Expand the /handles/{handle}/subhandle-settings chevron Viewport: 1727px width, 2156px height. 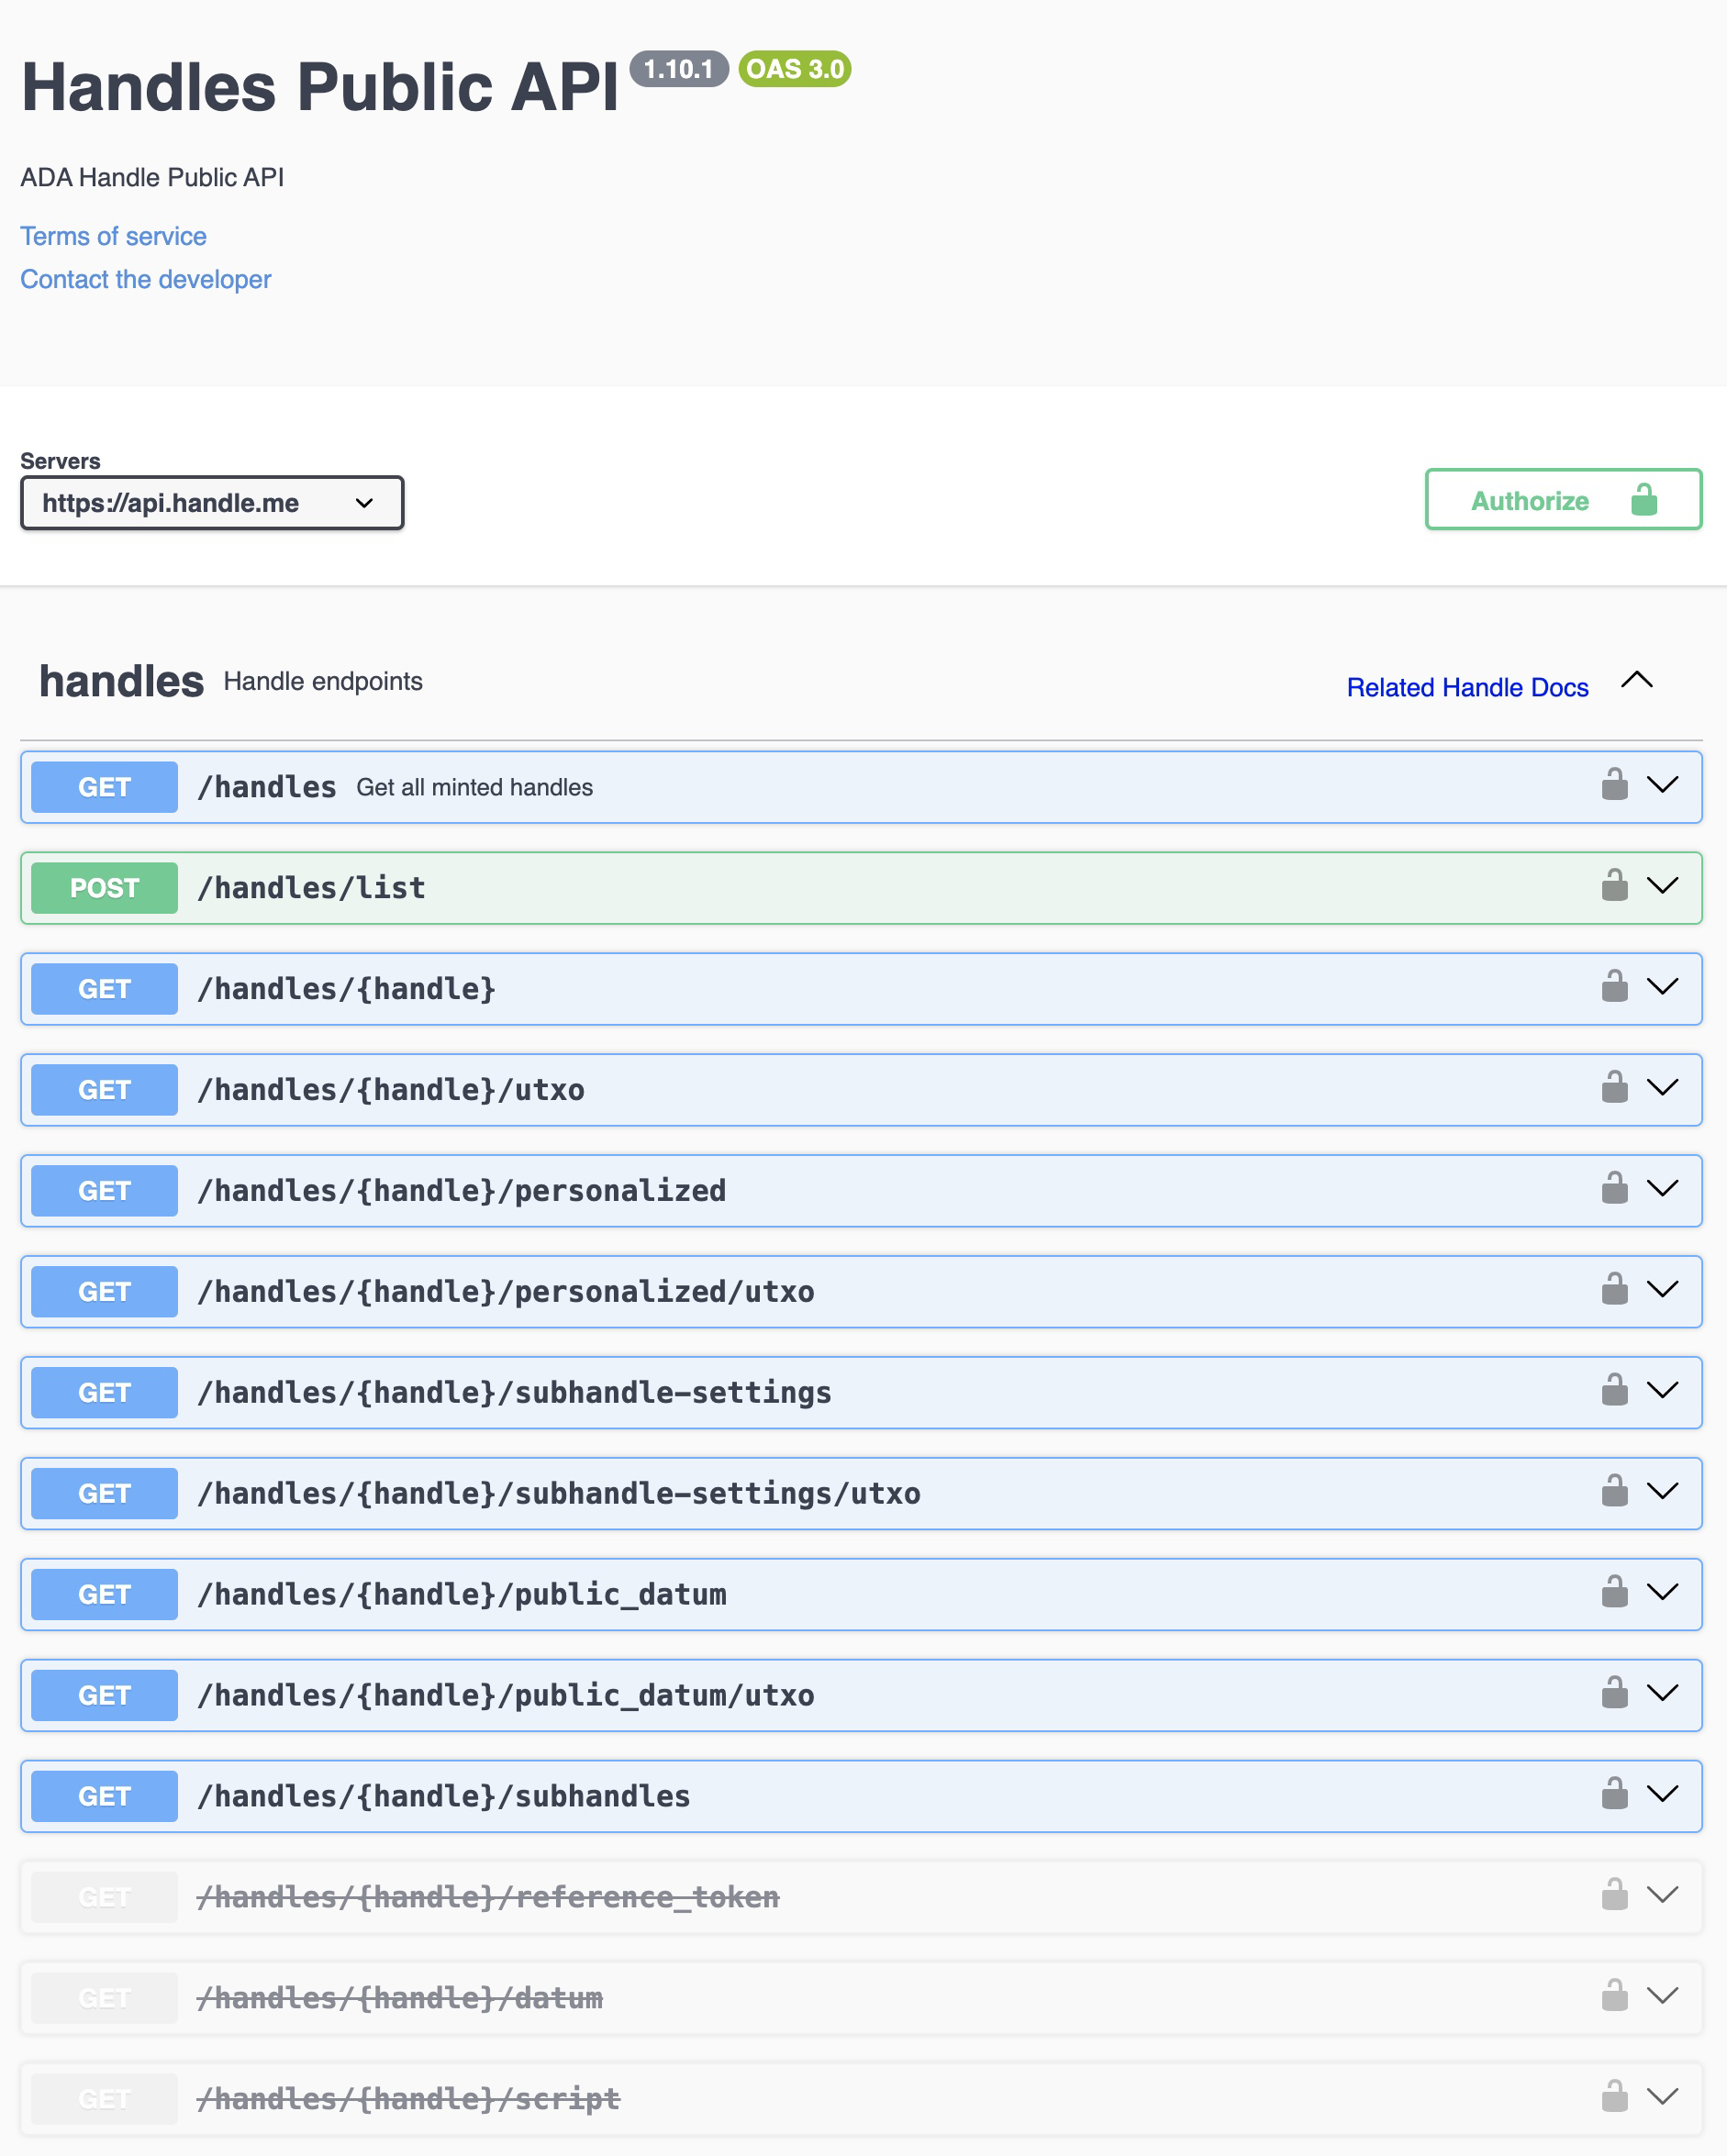(1662, 1391)
